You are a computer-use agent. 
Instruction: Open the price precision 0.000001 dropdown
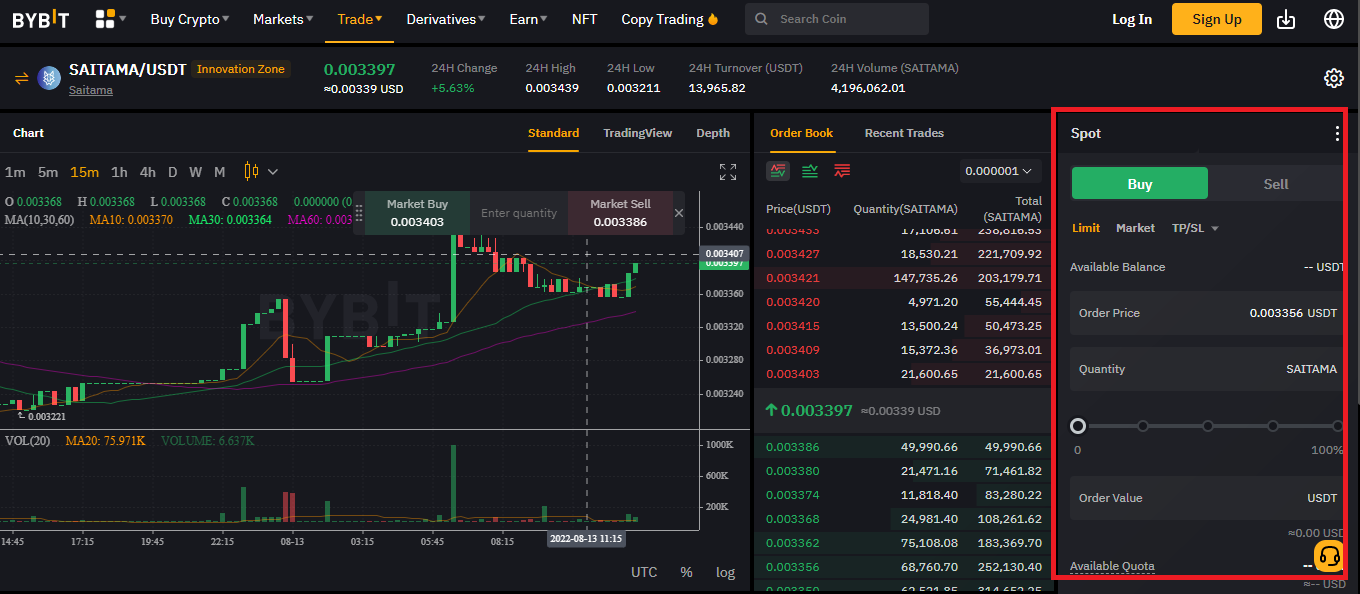point(1000,171)
